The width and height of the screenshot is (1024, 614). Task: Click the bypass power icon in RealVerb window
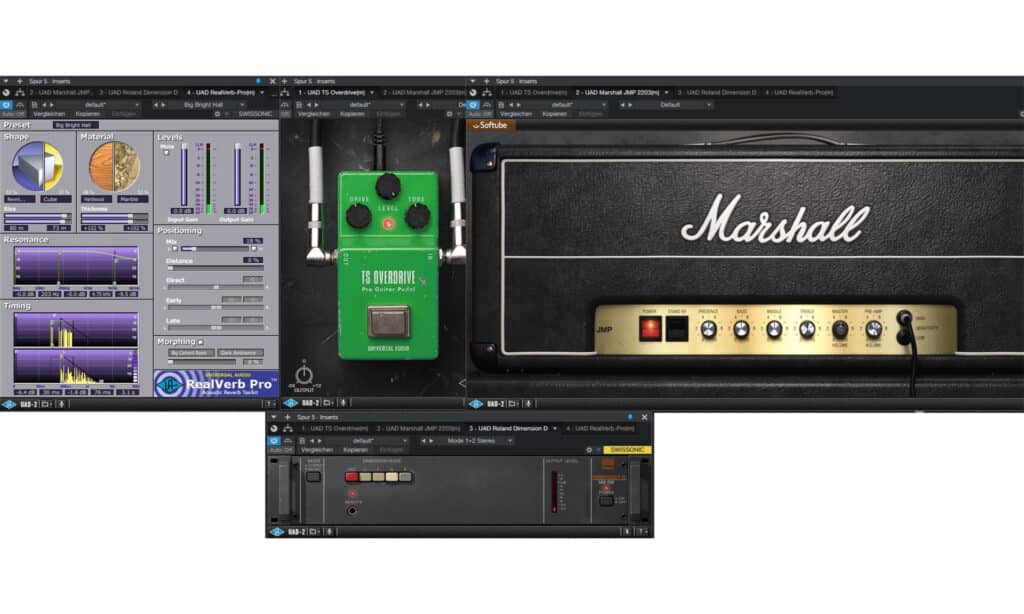tap(6, 93)
